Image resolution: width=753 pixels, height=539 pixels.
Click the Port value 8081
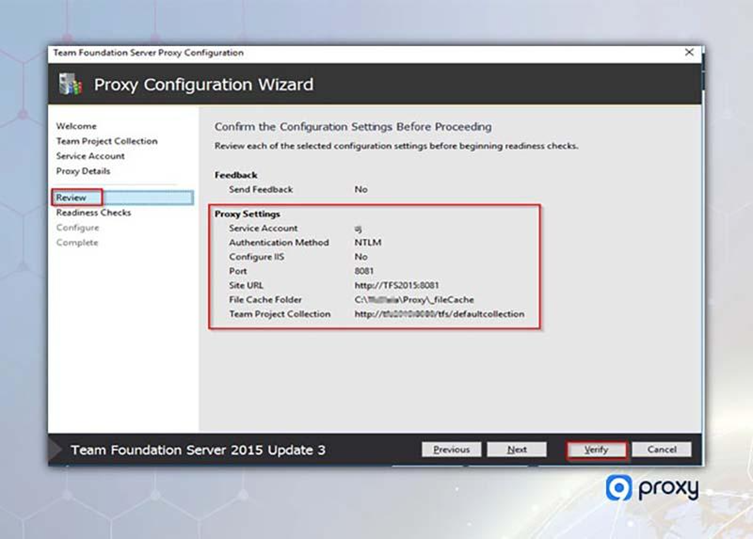366,271
